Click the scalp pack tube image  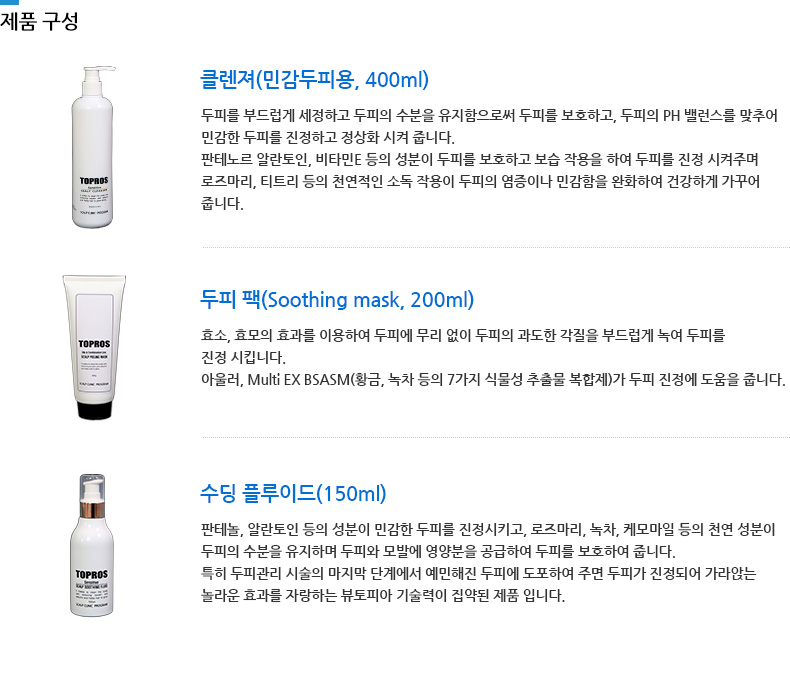94,347
